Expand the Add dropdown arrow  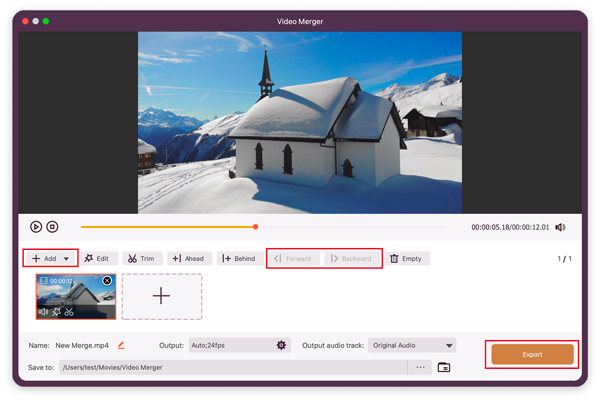click(x=66, y=259)
